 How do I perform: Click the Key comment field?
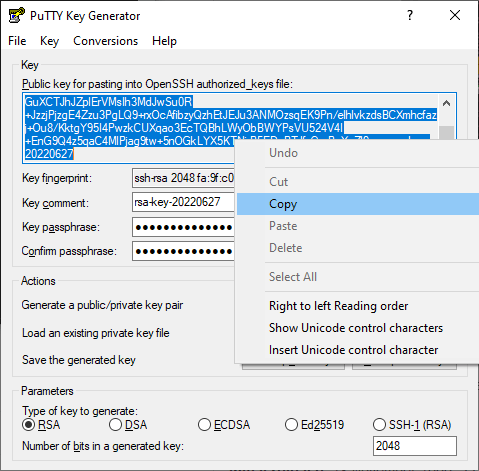point(183,202)
